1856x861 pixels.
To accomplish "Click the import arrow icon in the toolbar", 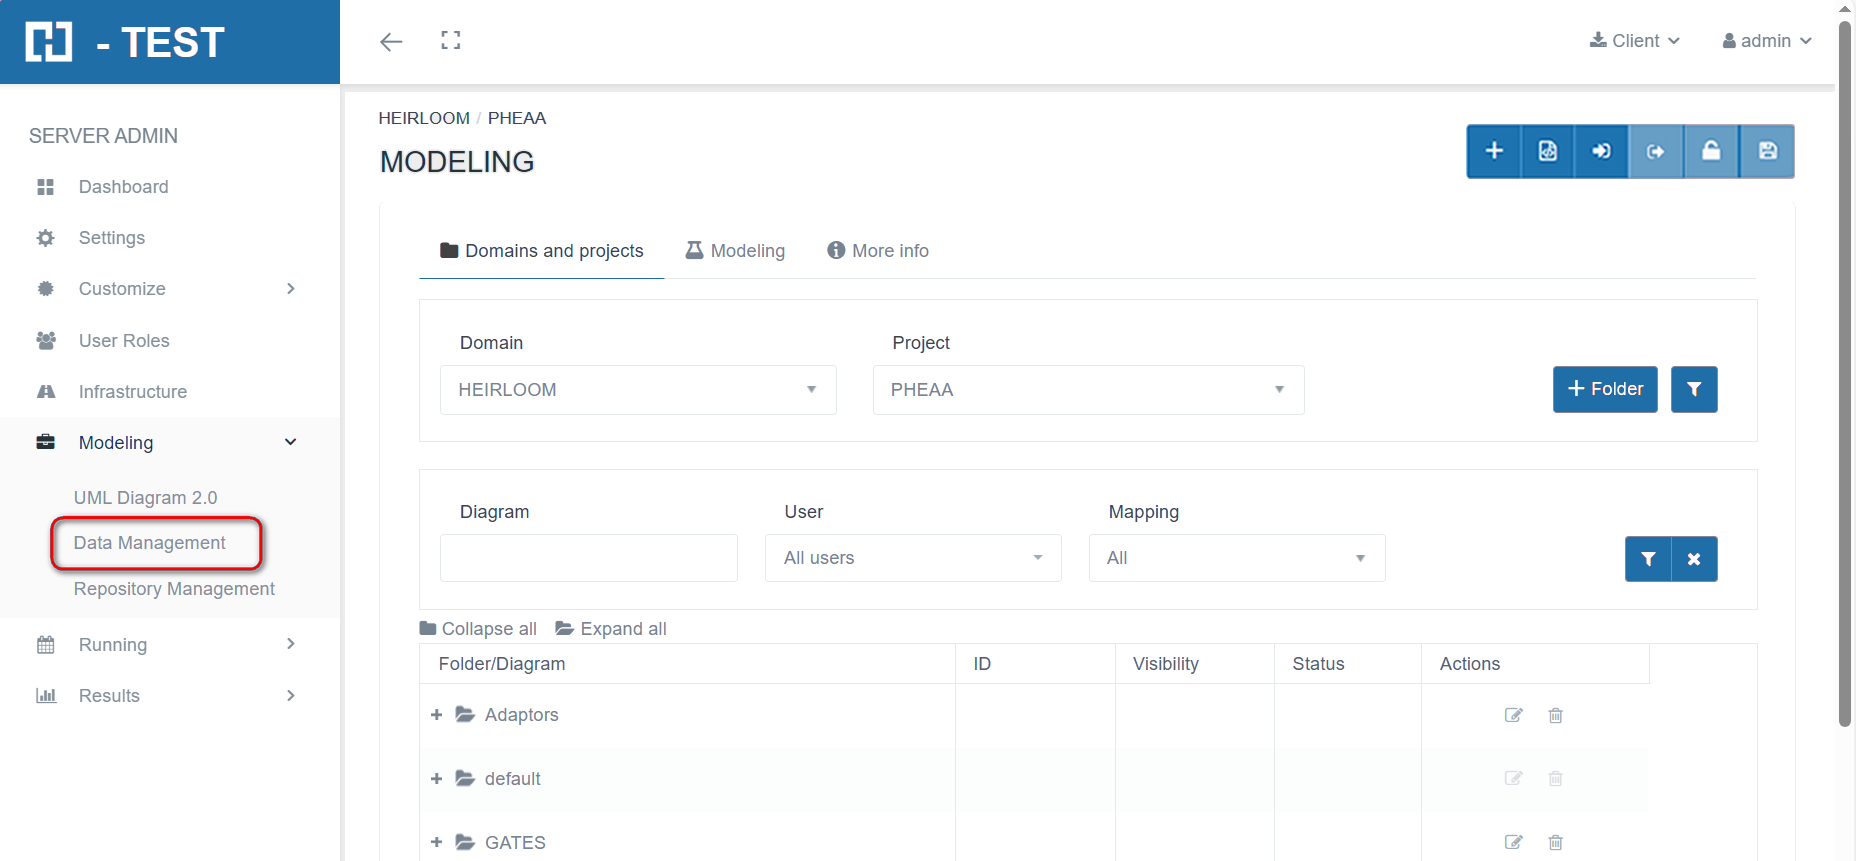I will [1602, 151].
